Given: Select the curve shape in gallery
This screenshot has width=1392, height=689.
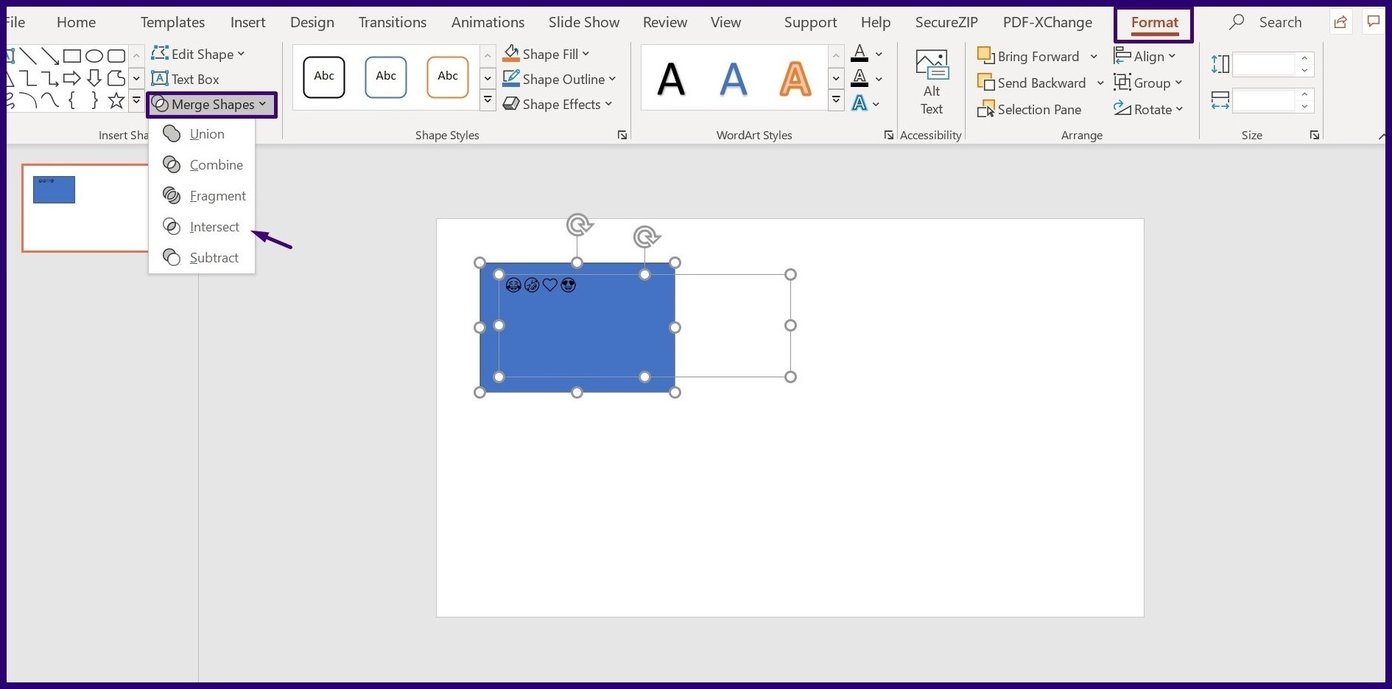Looking at the screenshot, I should [50, 100].
